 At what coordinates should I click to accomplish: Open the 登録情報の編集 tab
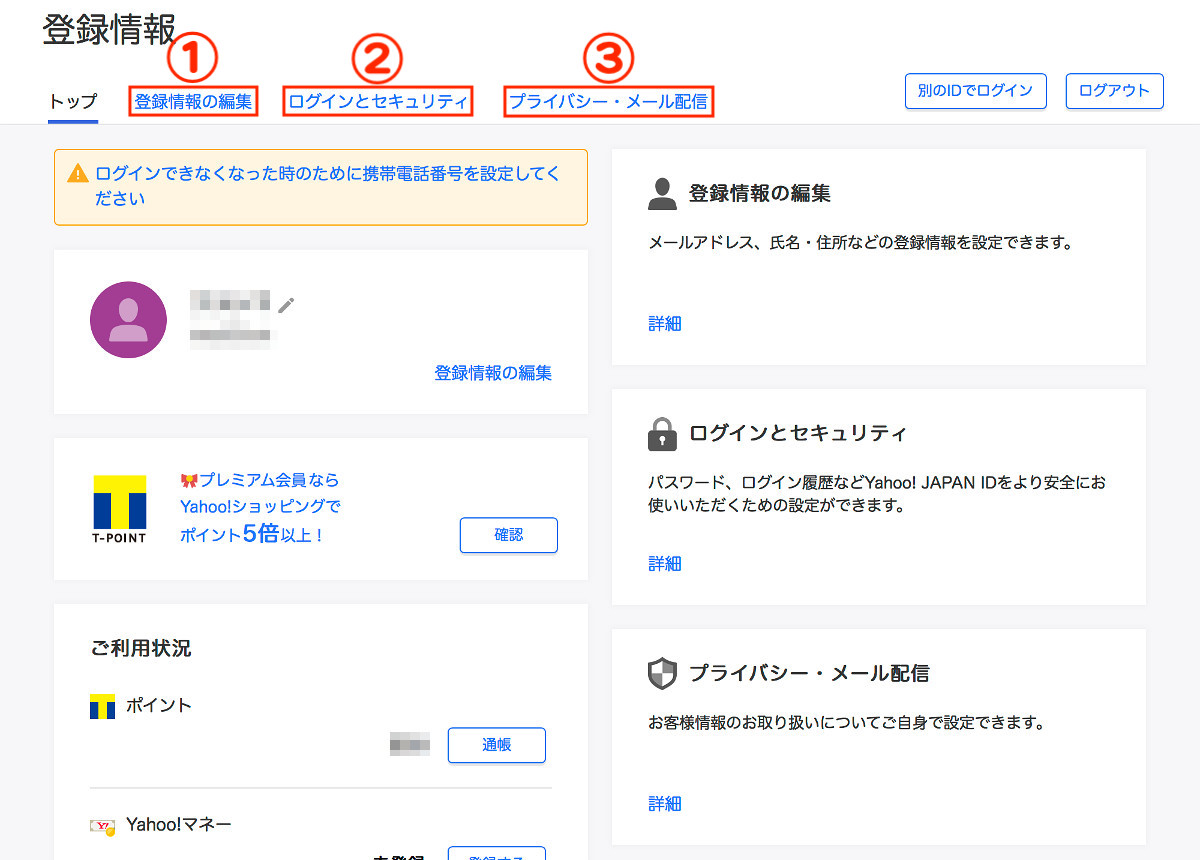click(x=194, y=101)
